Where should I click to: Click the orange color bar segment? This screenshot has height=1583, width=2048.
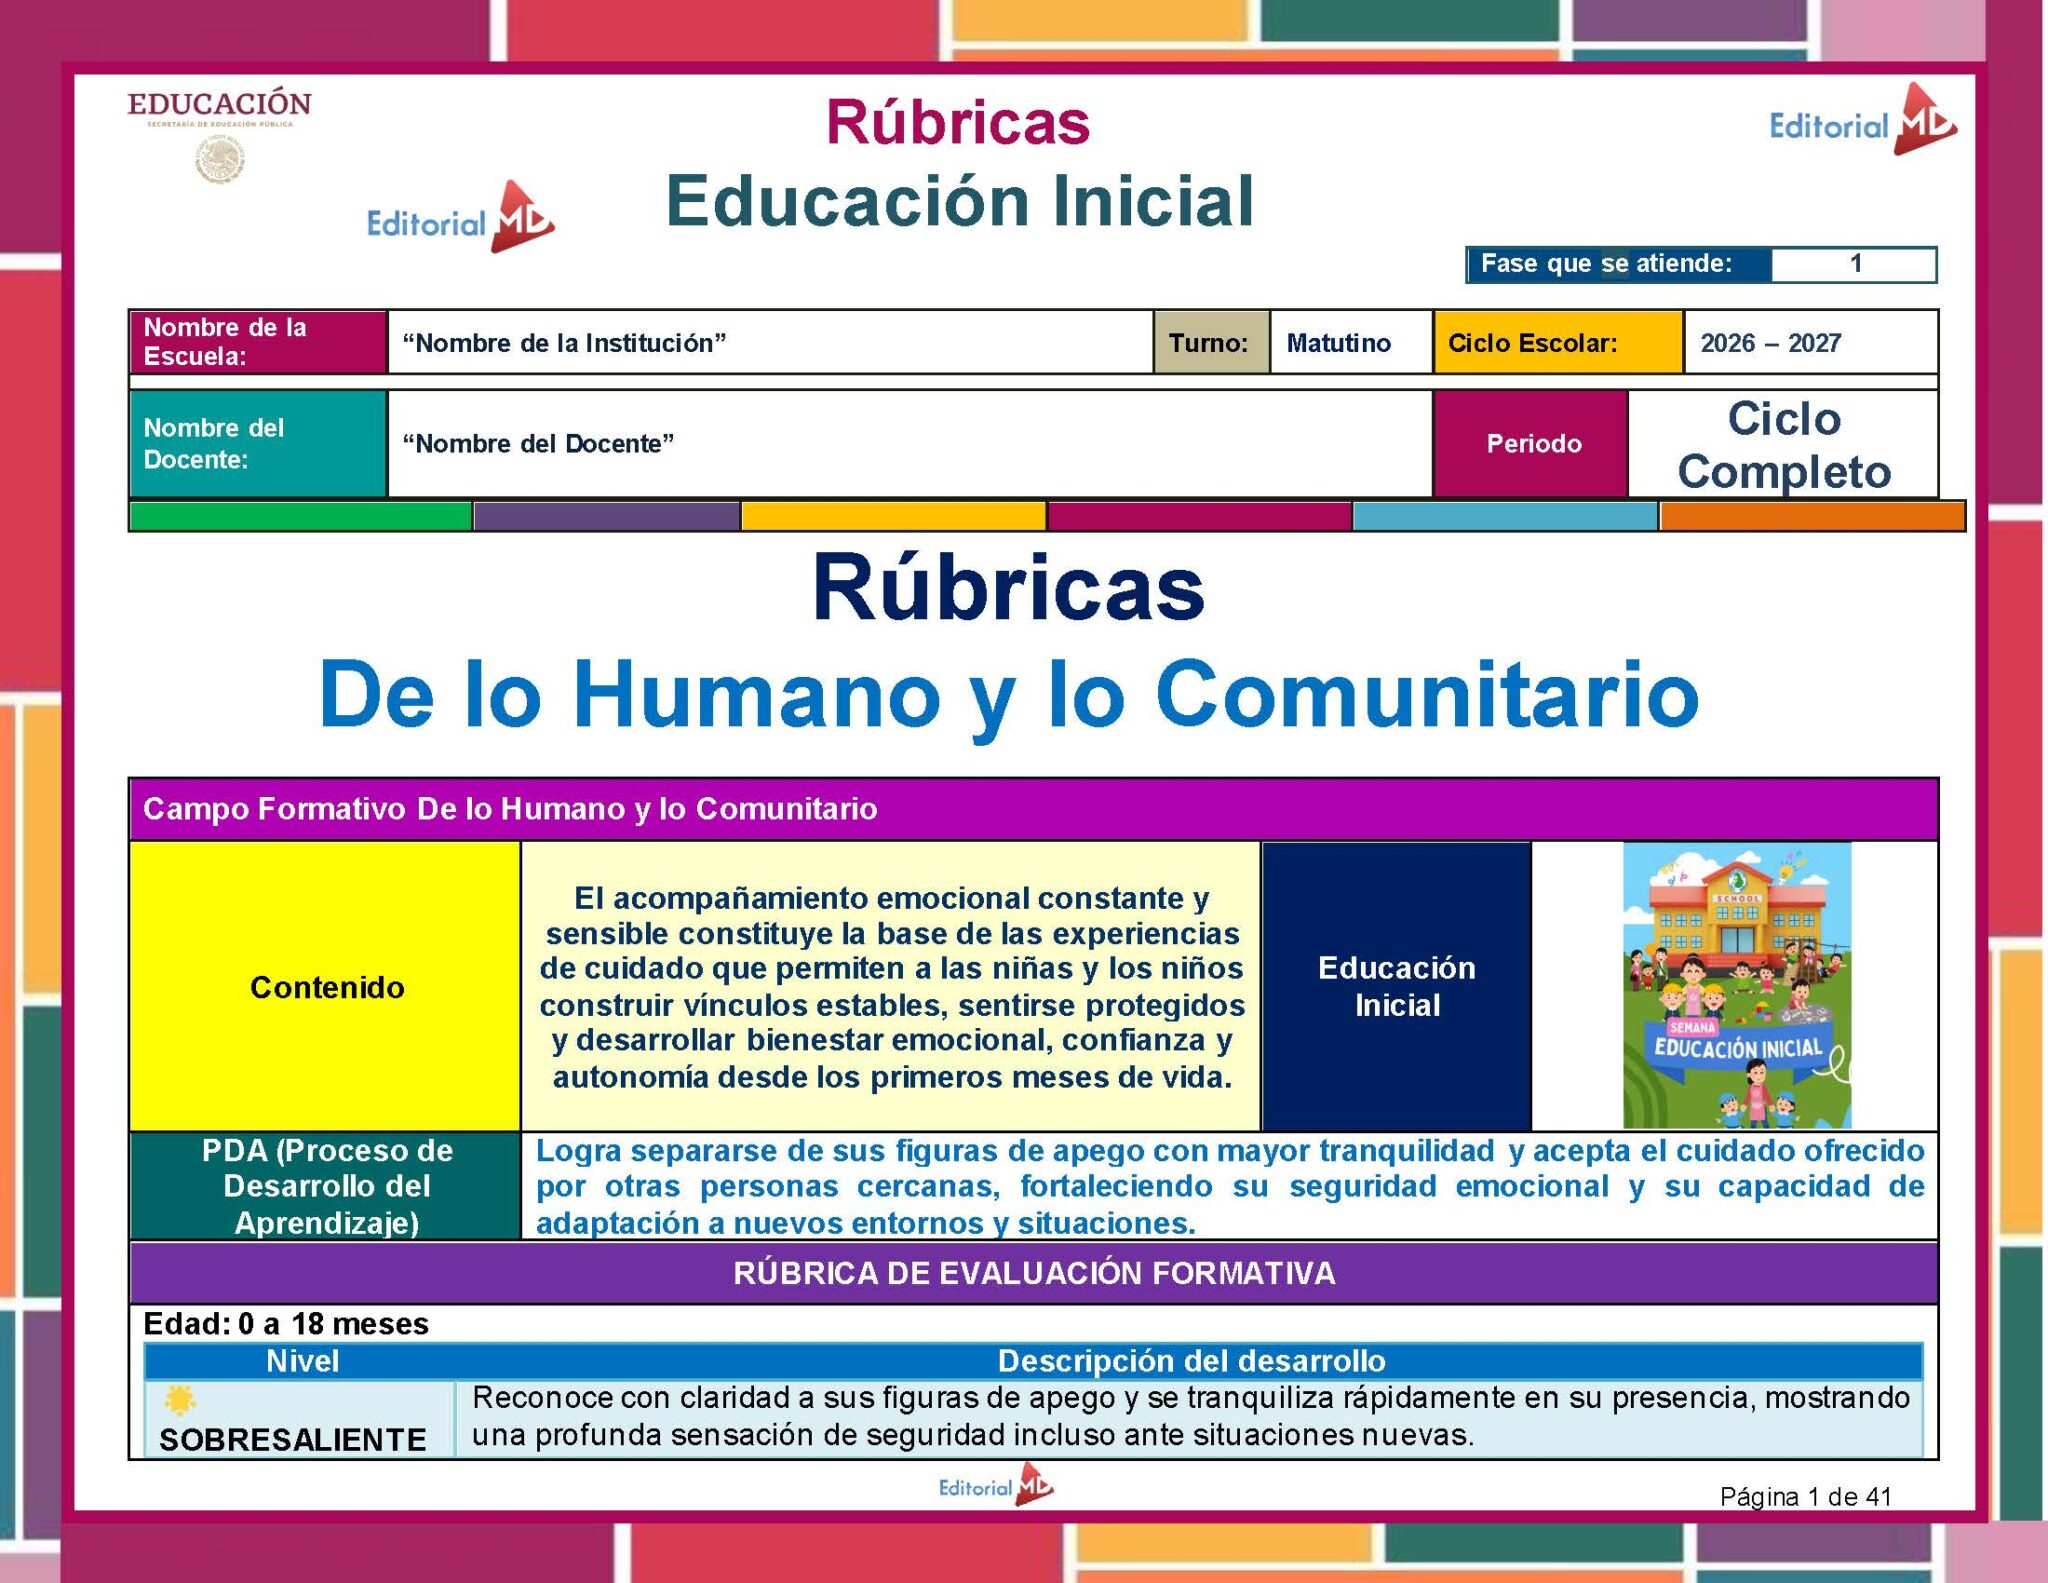point(1811,516)
